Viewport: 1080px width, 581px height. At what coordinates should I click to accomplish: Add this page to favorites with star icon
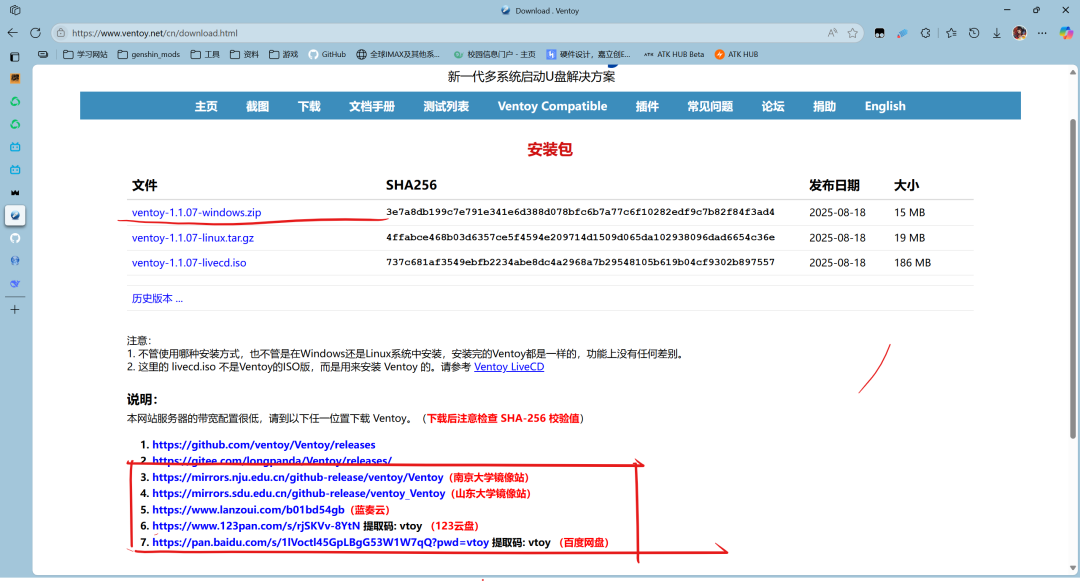(x=853, y=33)
